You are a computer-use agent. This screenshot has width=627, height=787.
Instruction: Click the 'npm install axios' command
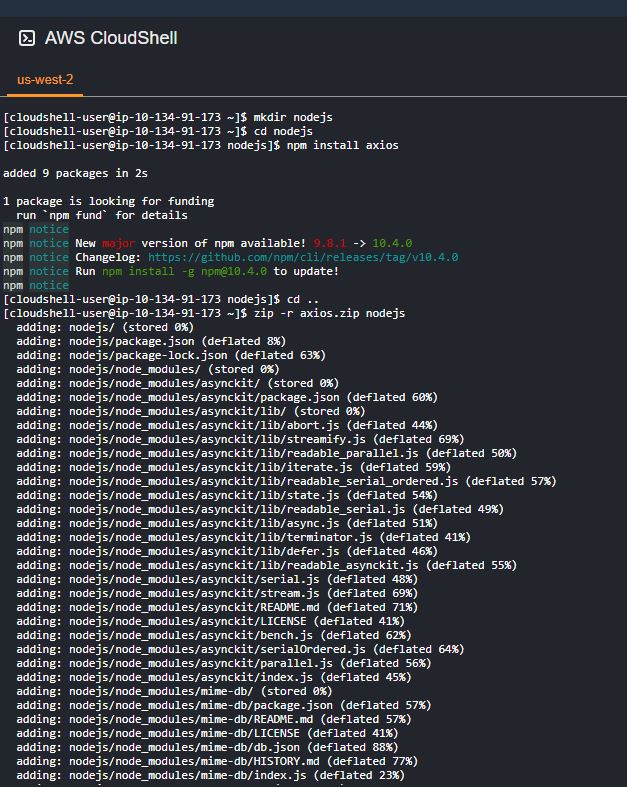click(342, 145)
